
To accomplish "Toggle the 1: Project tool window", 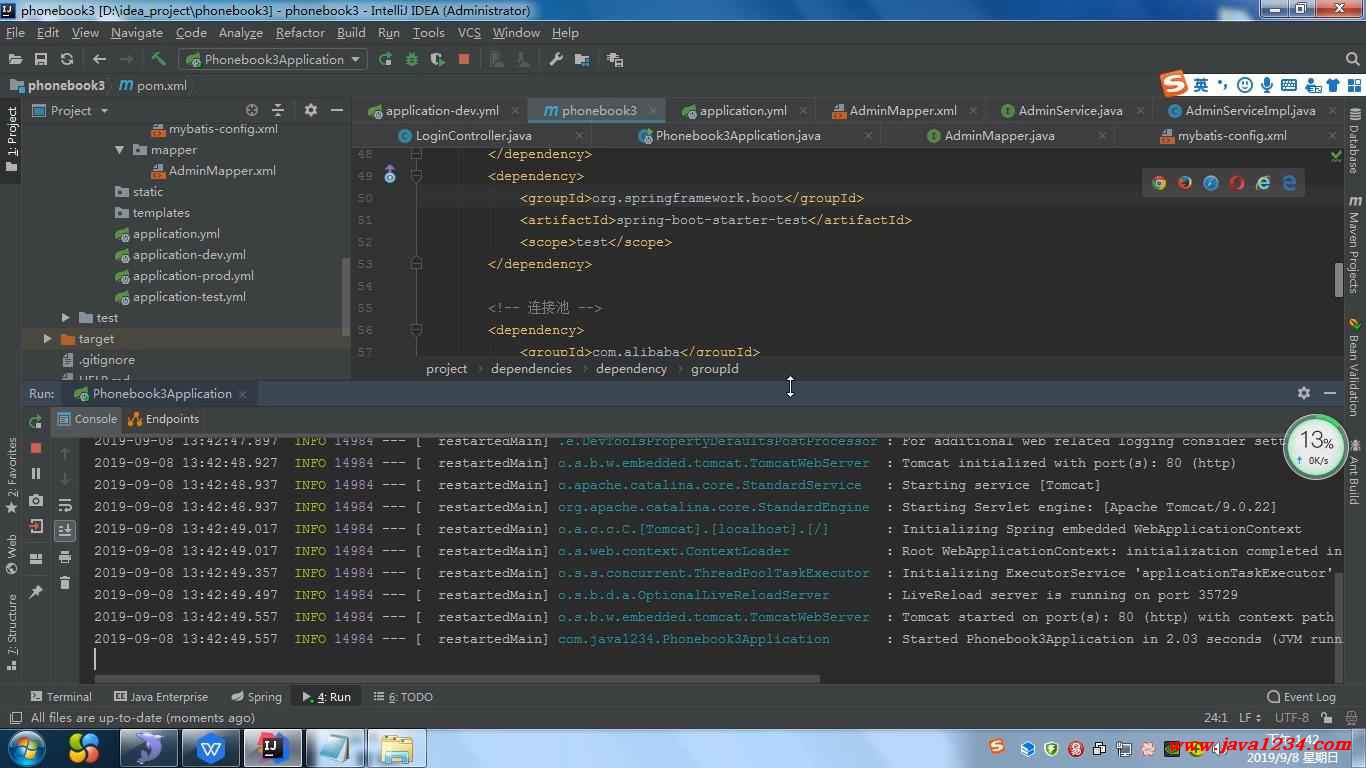I will [11, 139].
